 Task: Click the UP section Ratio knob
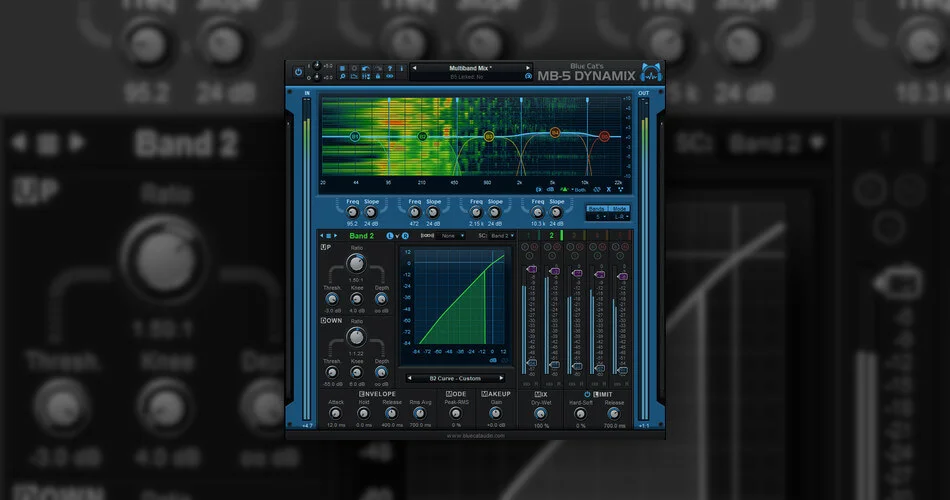tap(356, 264)
